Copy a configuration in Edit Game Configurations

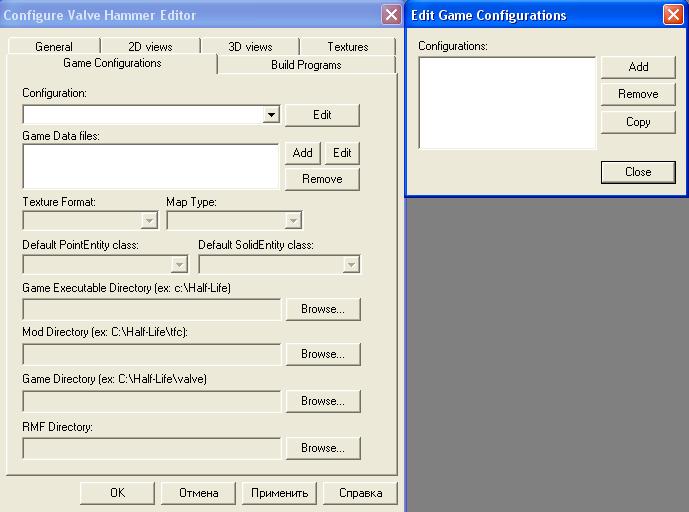(x=638, y=122)
